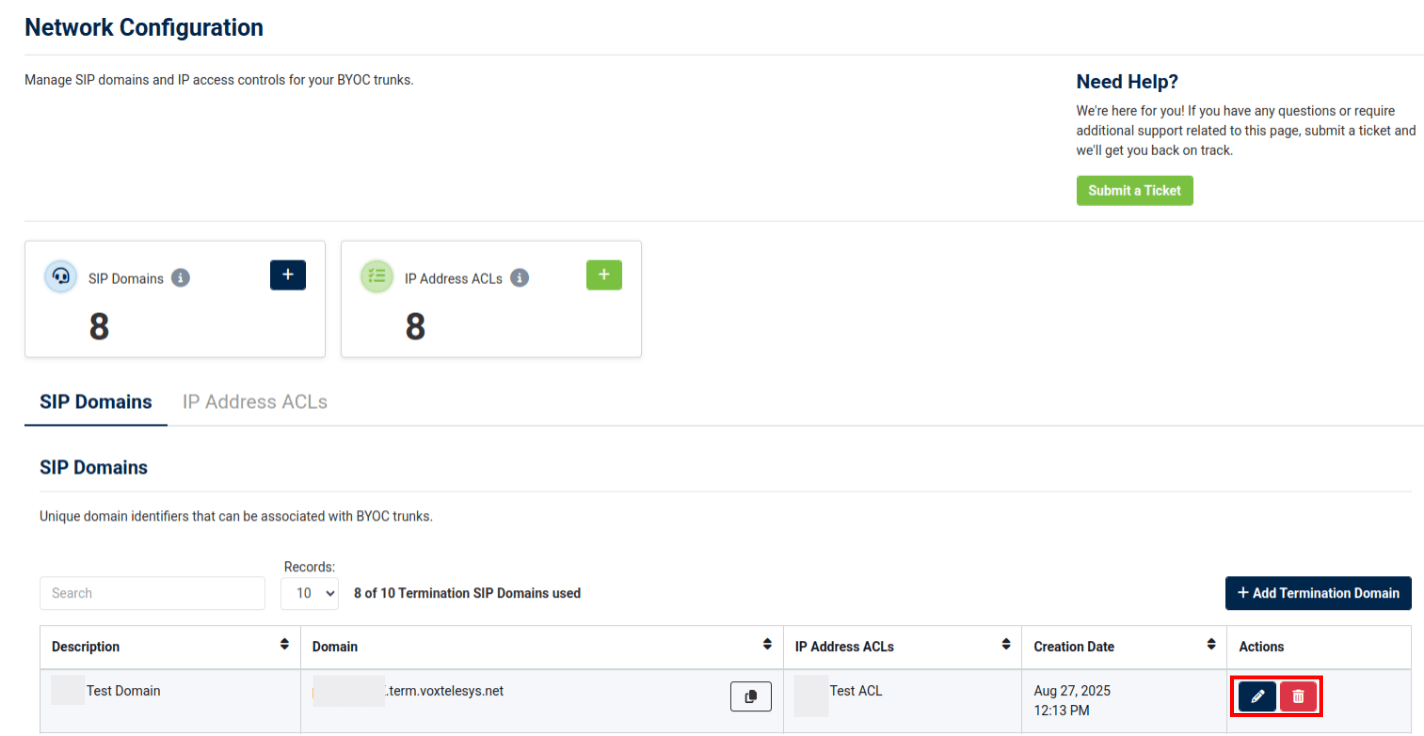Sort table by Creation Date

click(x=1211, y=646)
